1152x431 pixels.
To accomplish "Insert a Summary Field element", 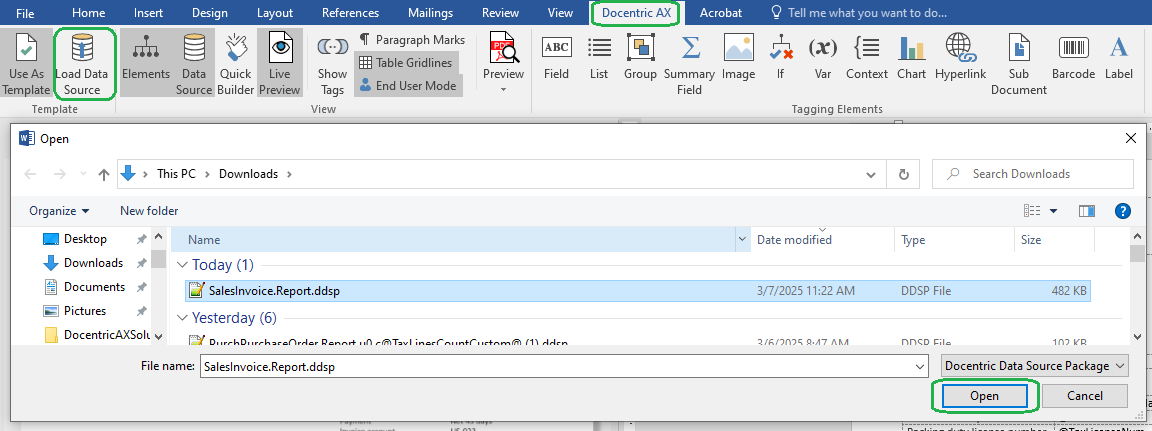I will pos(689,64).
